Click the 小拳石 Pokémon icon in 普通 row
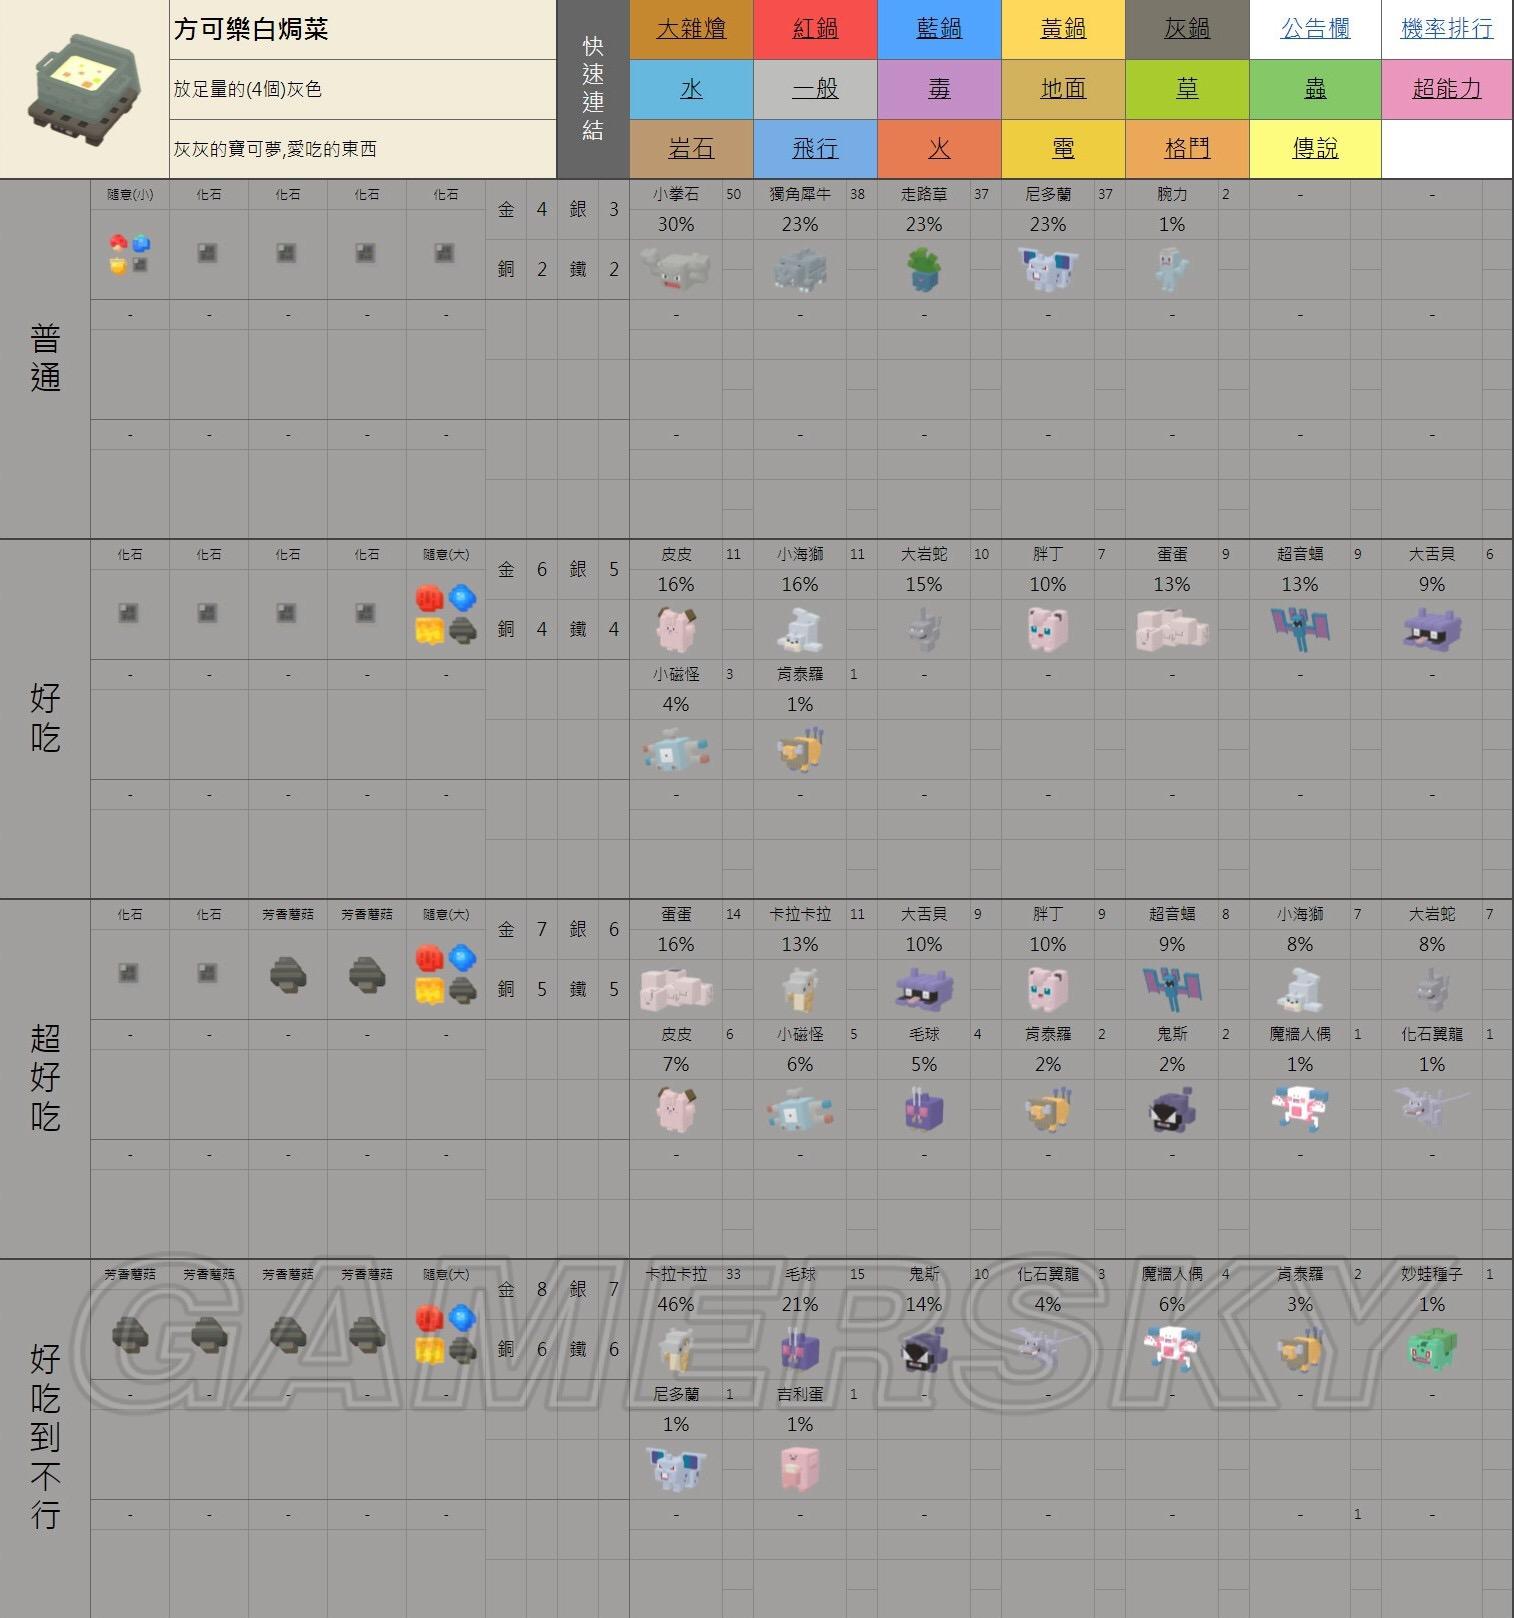Image resolution: width=1514 pixels, height=1618 pixels. [676, 270]
